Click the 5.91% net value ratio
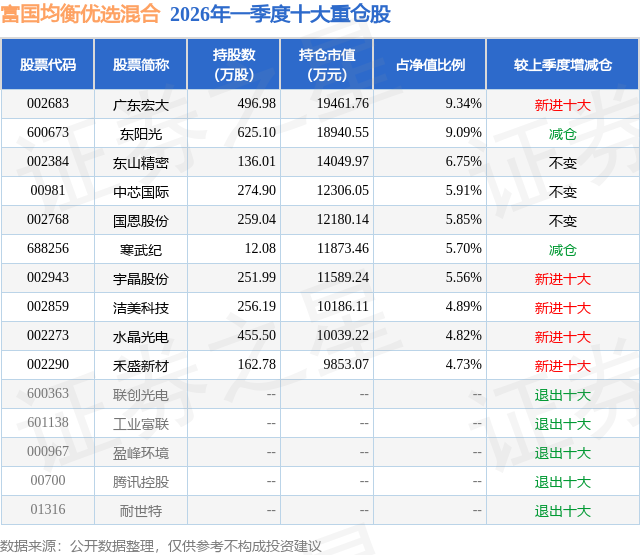 (463, 191)
